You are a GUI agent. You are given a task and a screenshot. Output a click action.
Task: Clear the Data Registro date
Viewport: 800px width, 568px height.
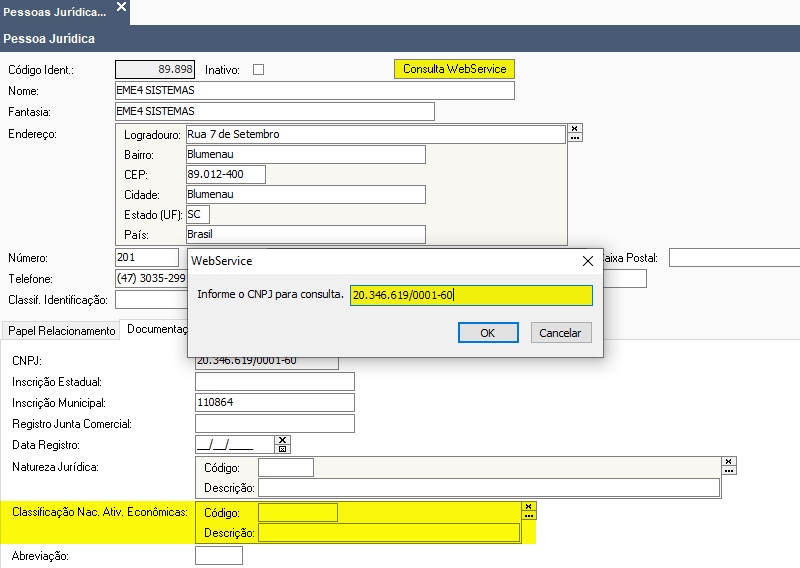point(283,440)
